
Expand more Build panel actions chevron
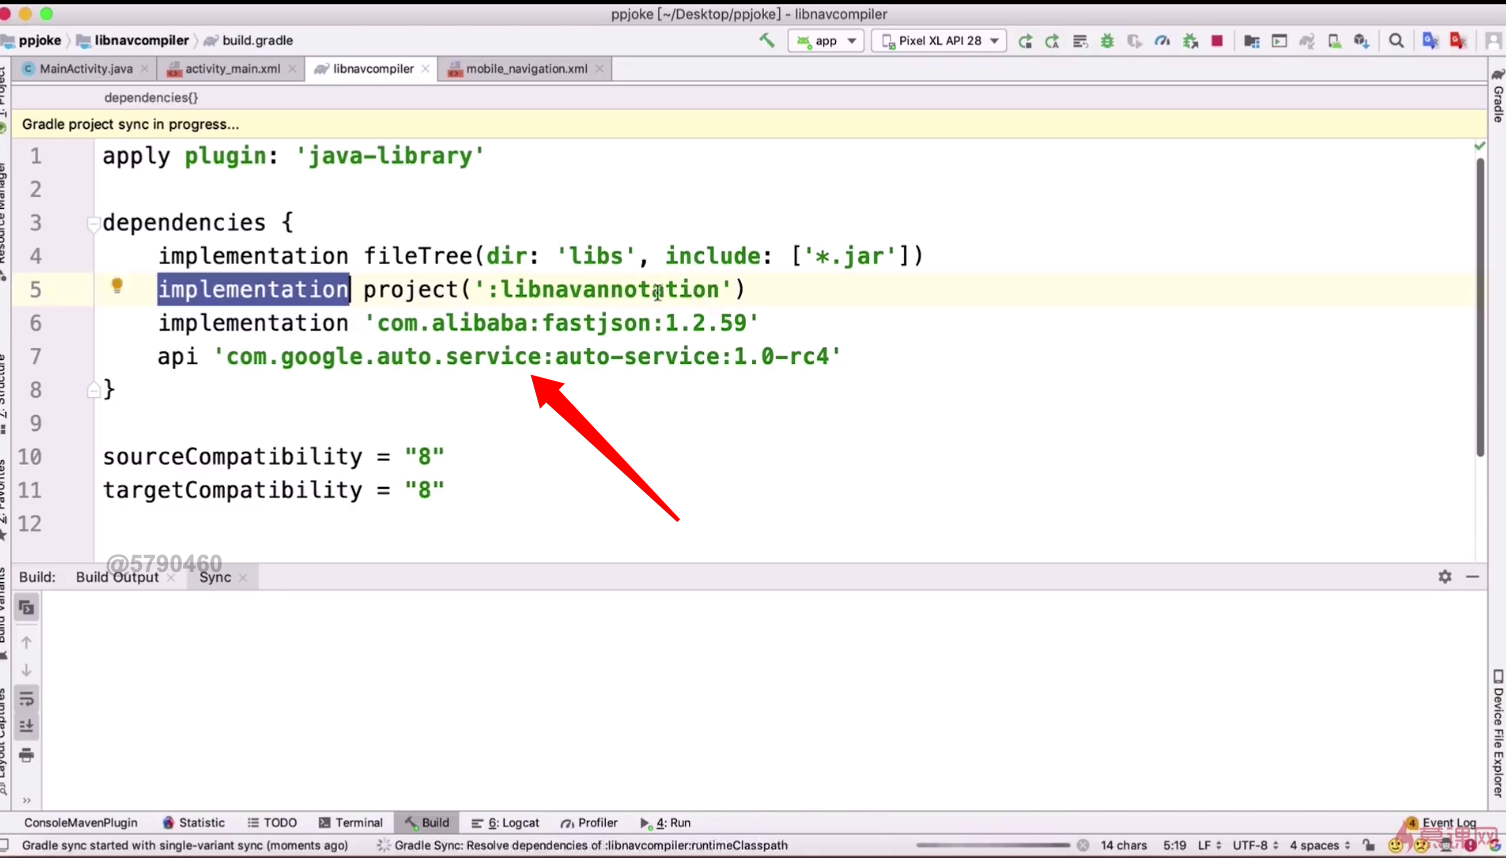(27, 800)
